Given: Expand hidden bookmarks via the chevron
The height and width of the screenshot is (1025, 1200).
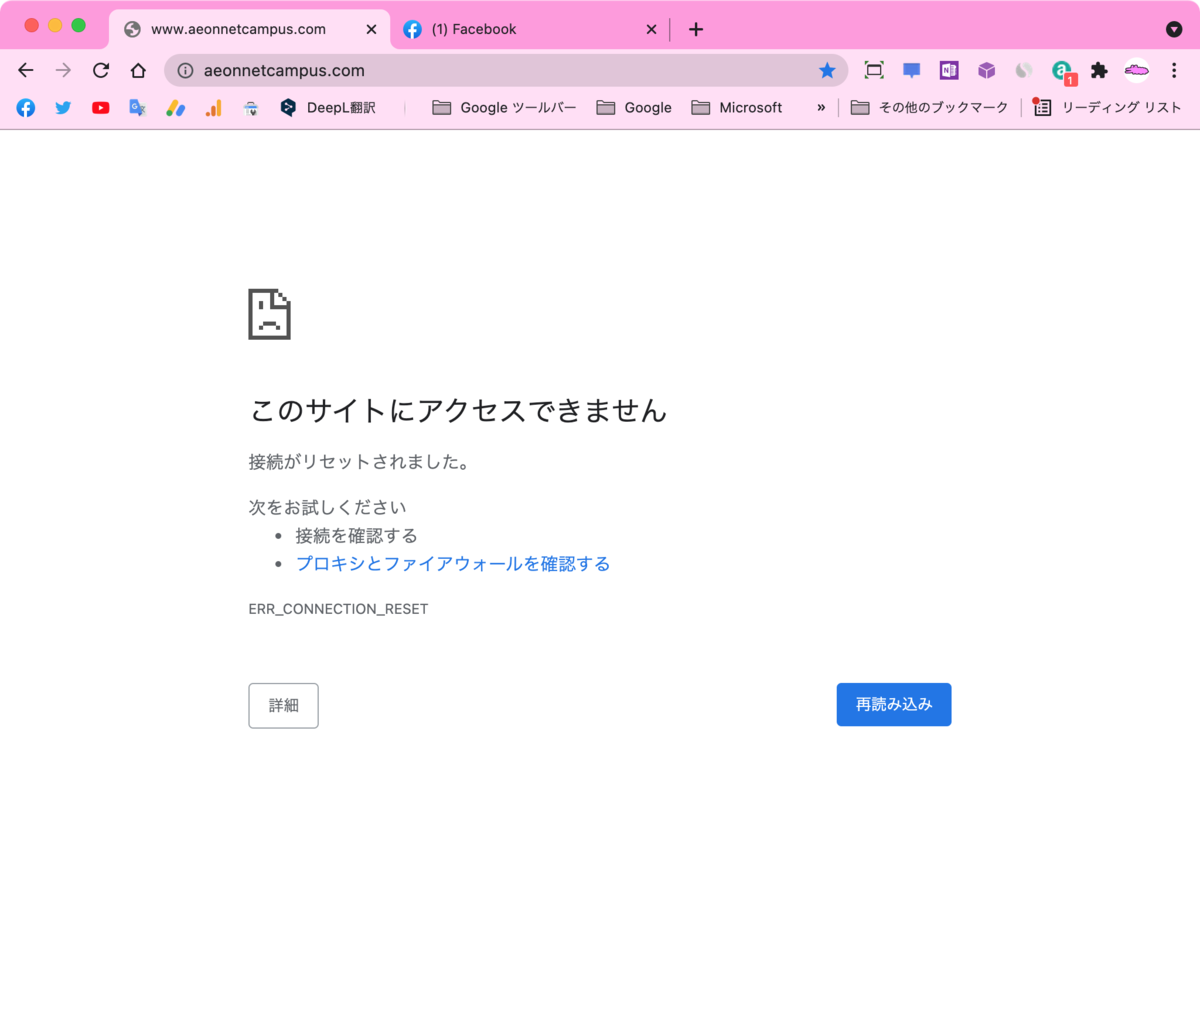Looking at the screenshot, I should 820,107.
